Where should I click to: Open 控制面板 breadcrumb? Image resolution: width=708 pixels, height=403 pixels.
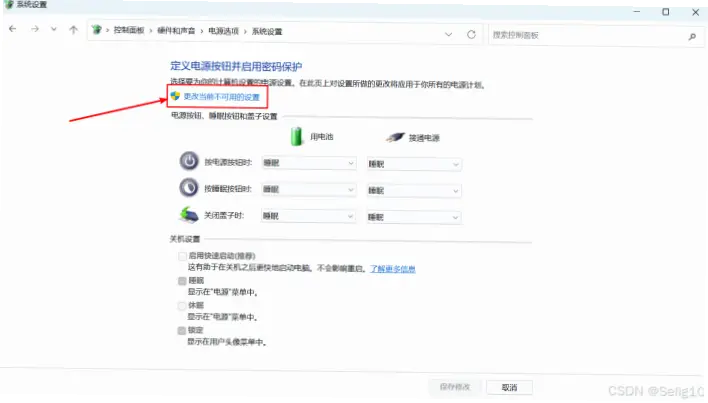point(129,31)
